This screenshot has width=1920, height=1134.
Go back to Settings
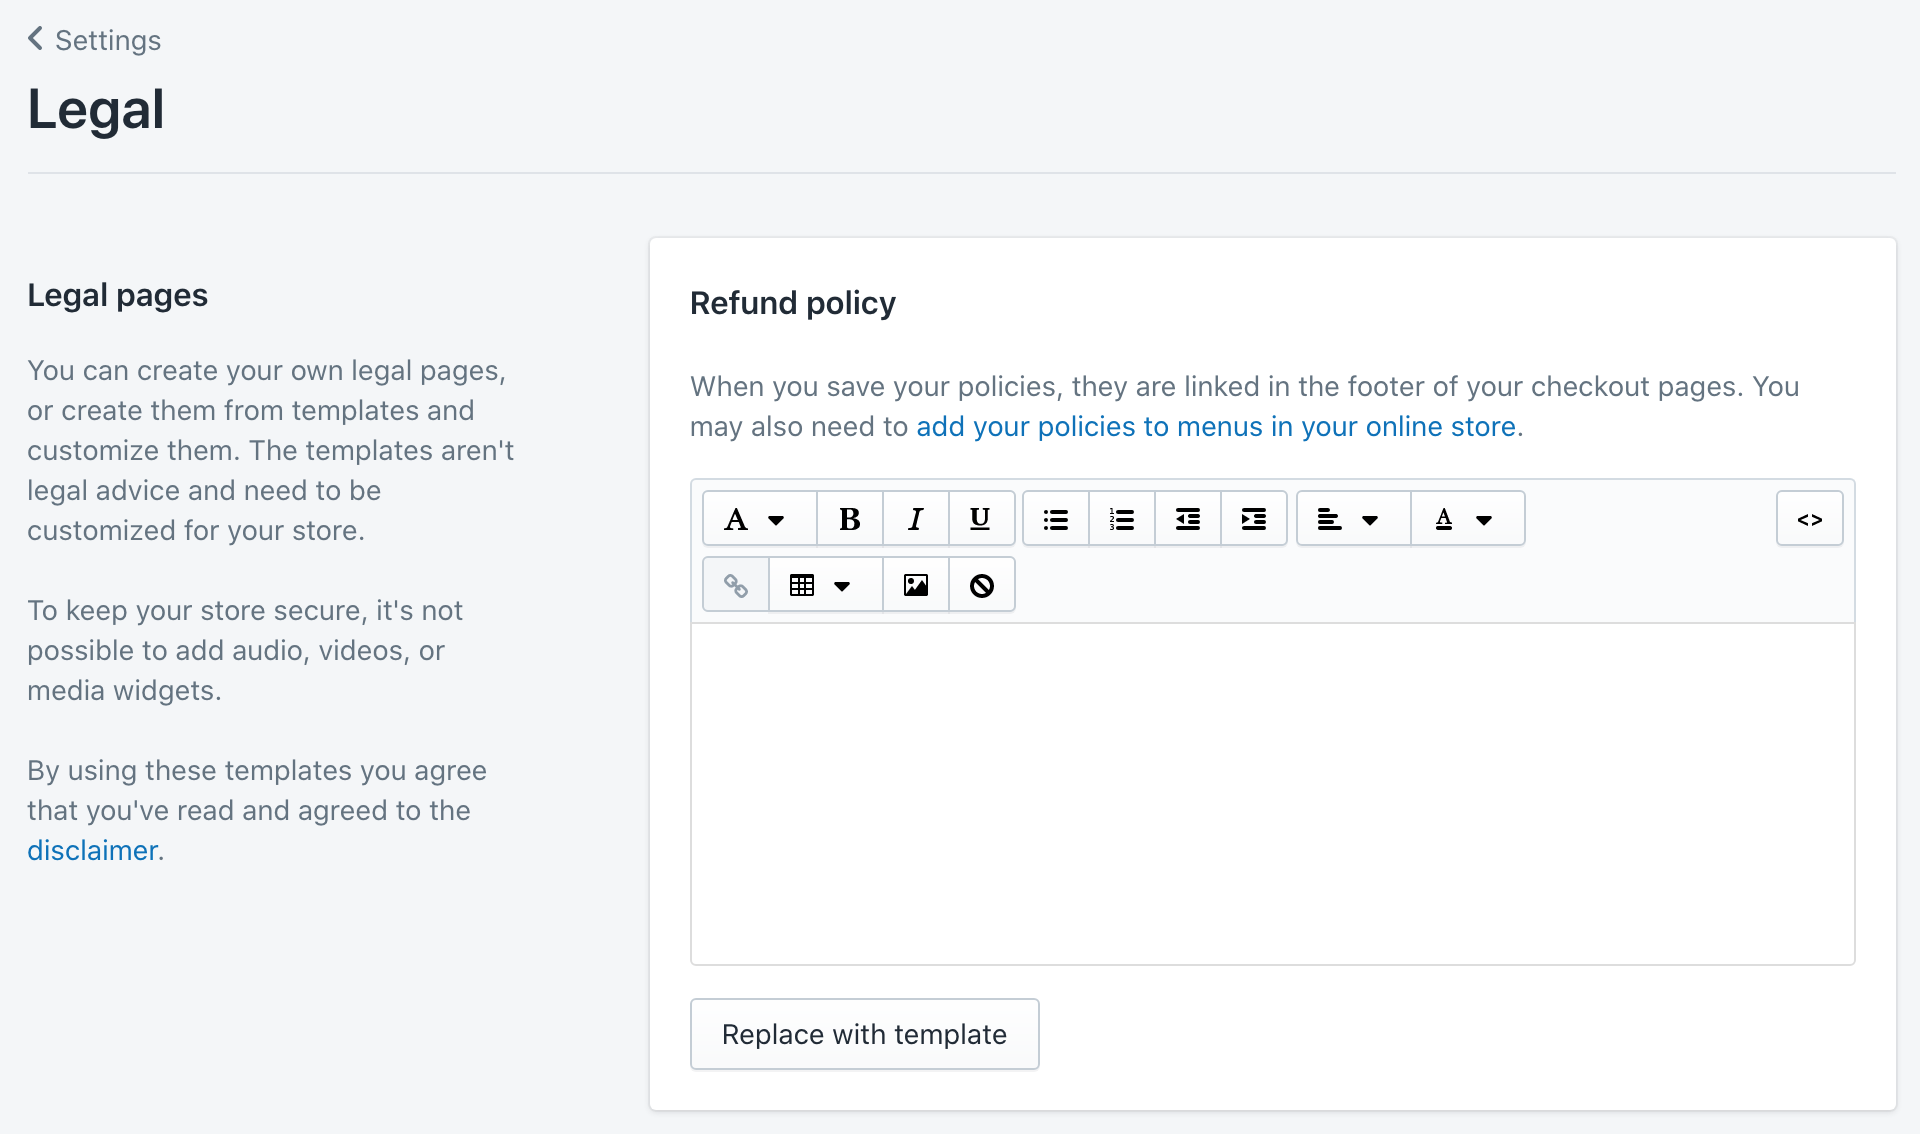94,40
